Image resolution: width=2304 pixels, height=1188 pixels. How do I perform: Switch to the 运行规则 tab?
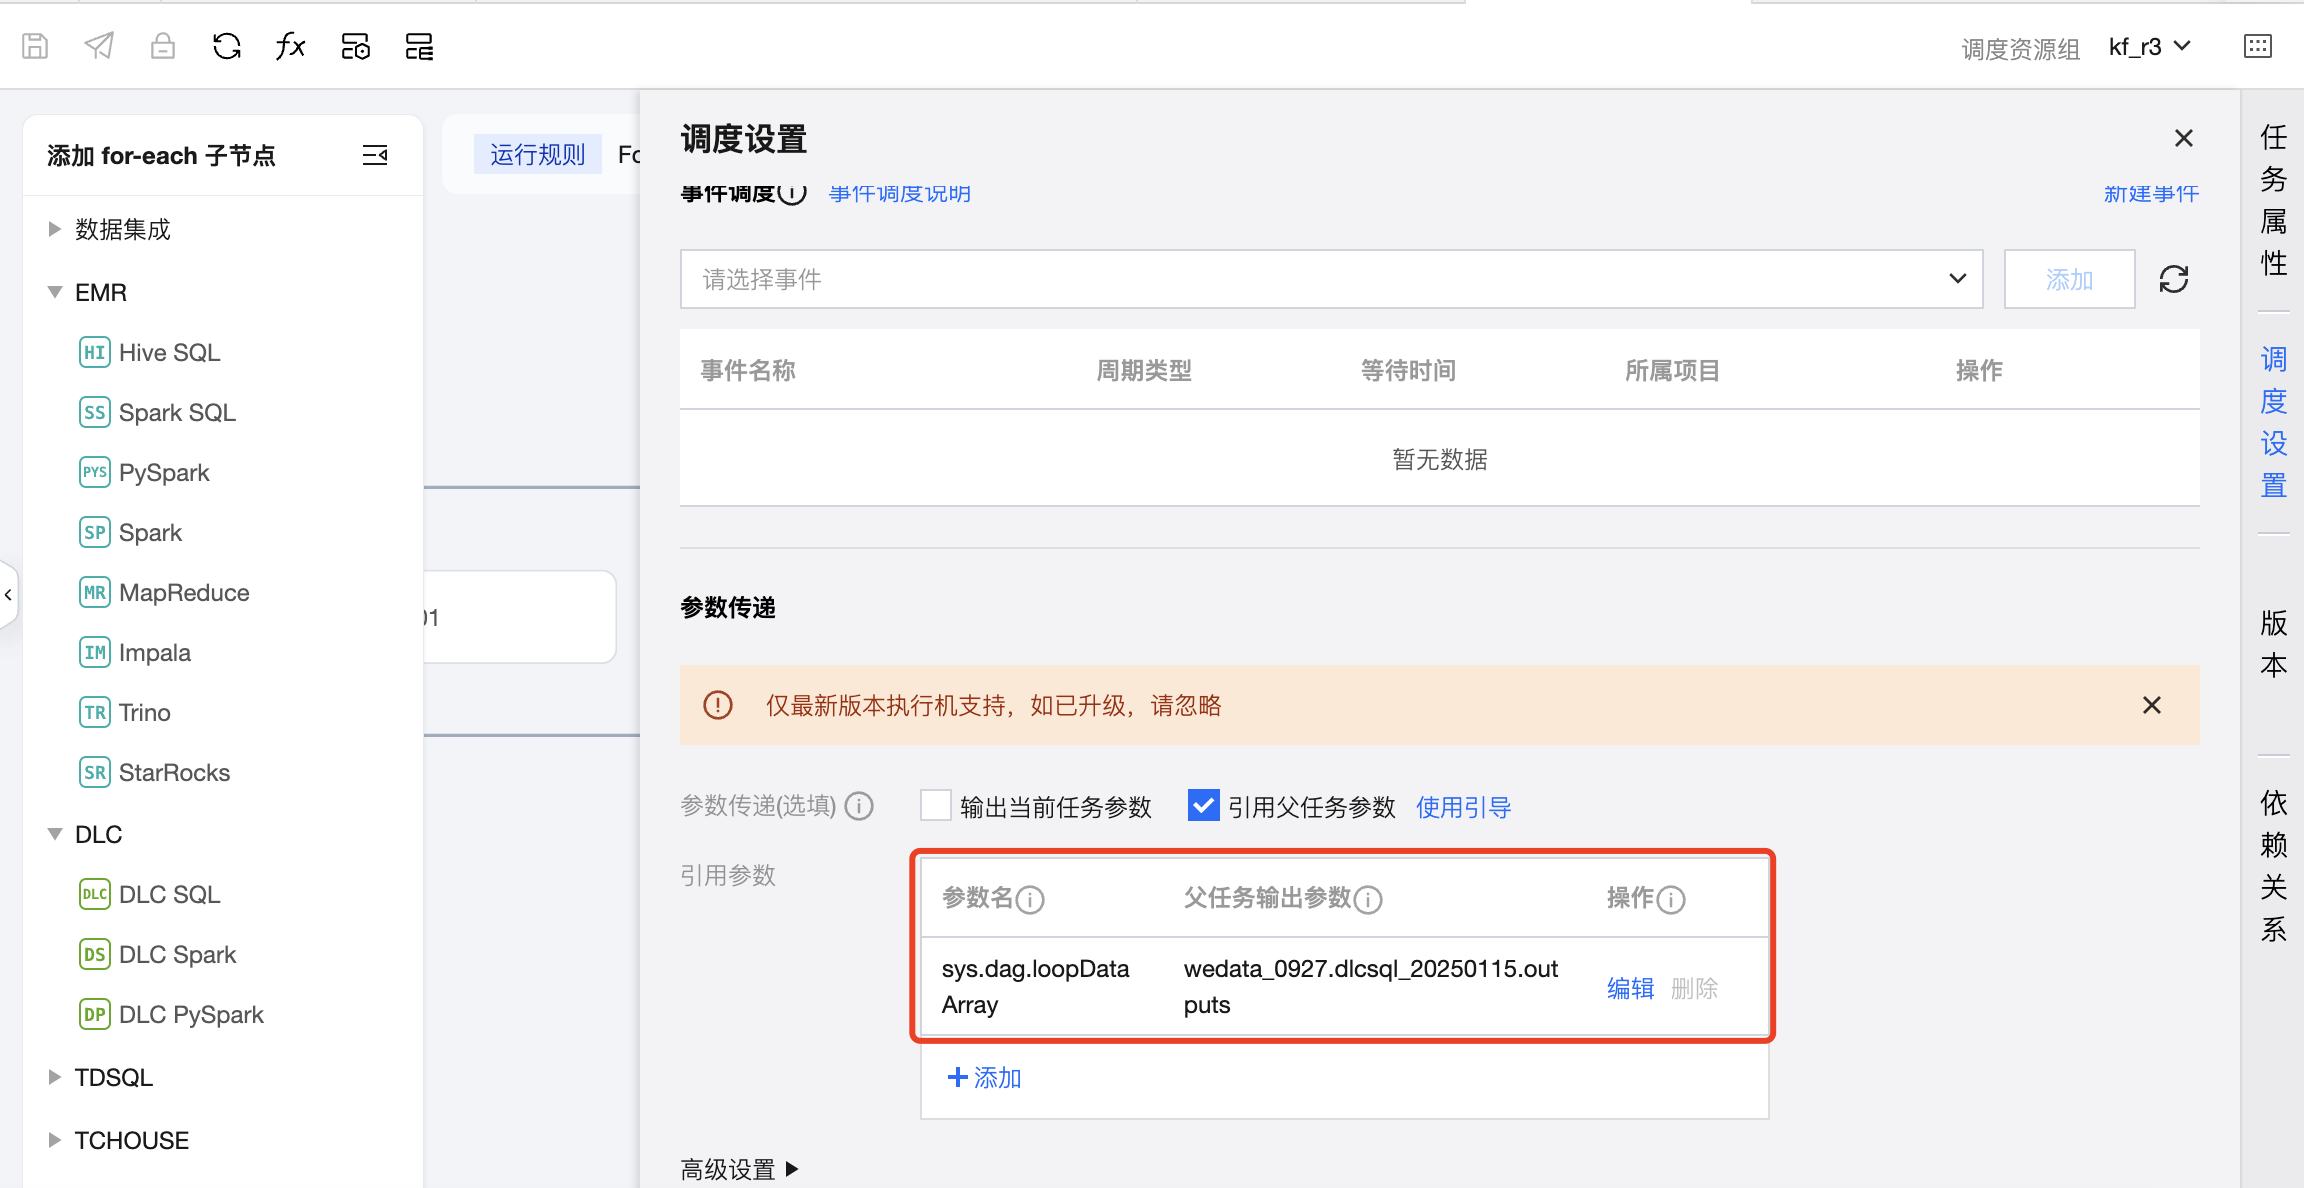[x=537, y=155]
